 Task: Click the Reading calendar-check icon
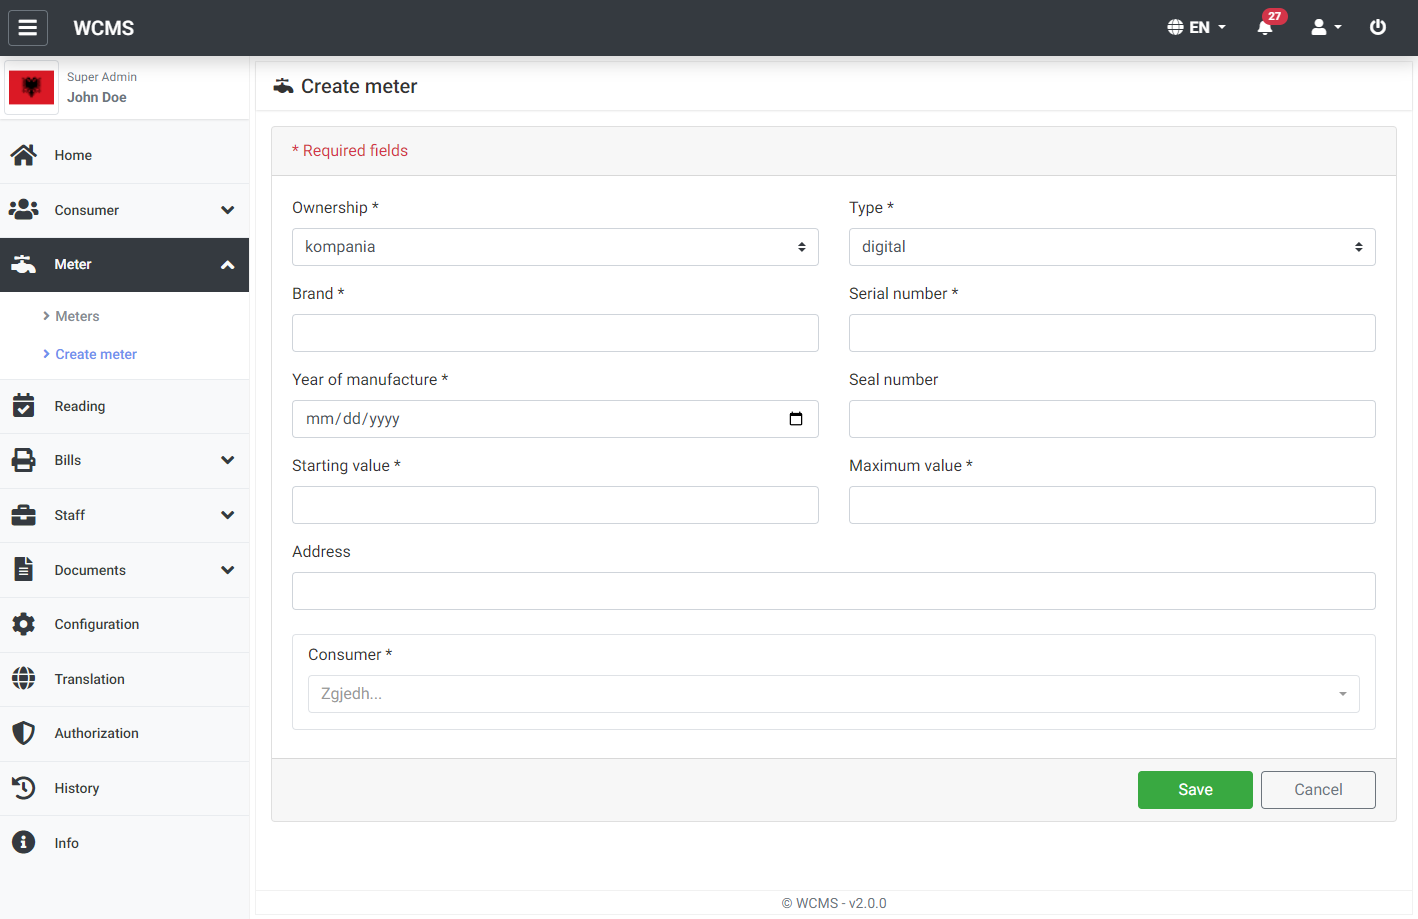(24, 406)
